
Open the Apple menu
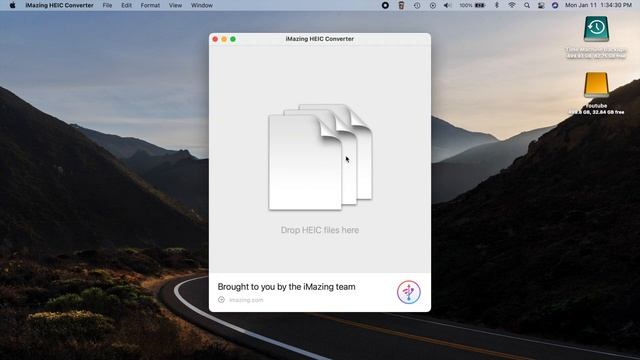[12, 5]
